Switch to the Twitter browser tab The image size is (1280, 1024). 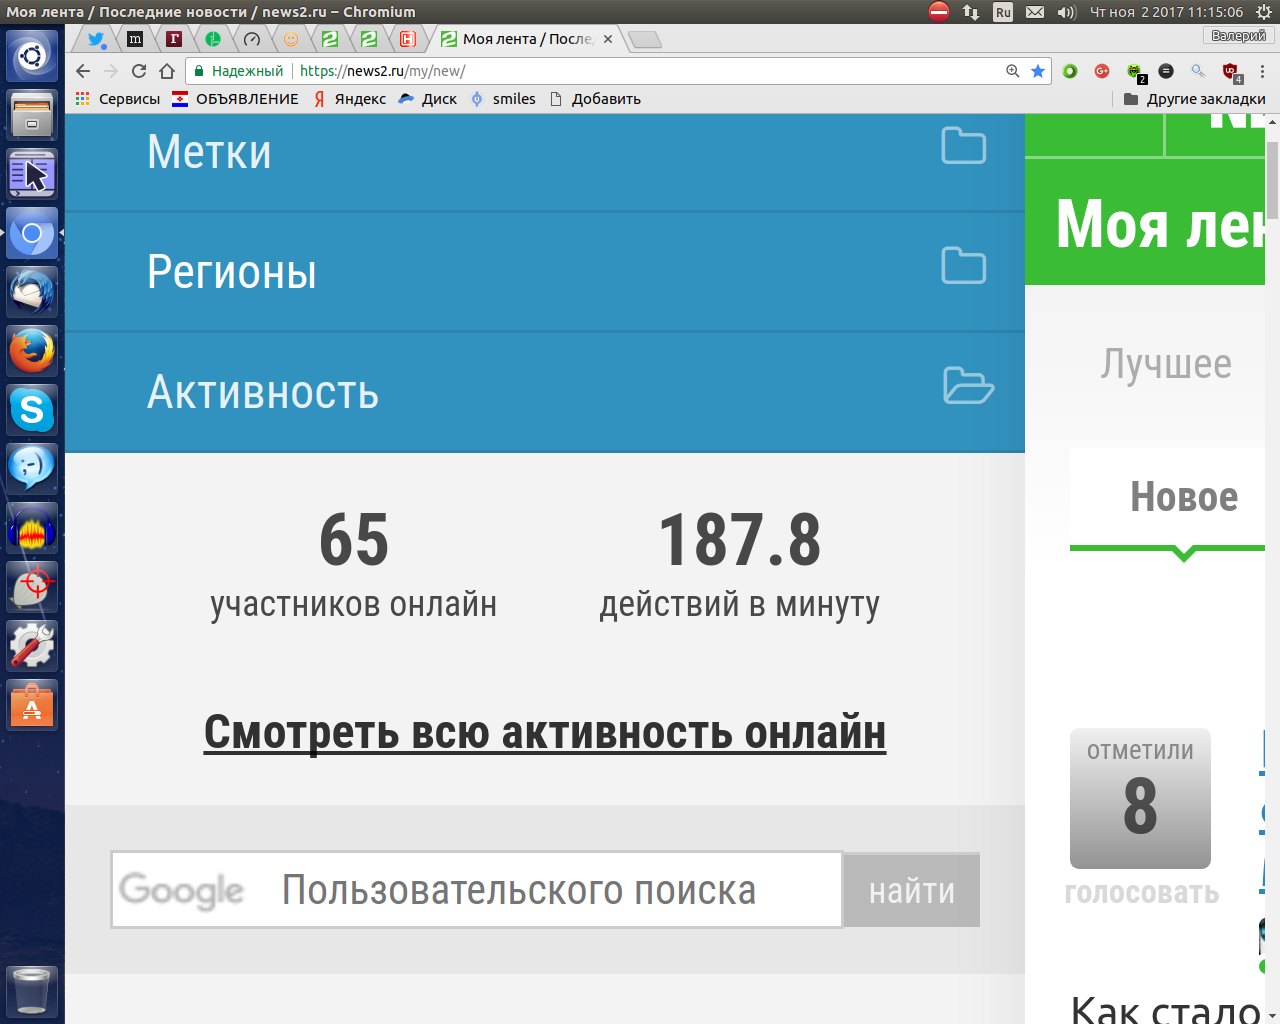[96, 39]
